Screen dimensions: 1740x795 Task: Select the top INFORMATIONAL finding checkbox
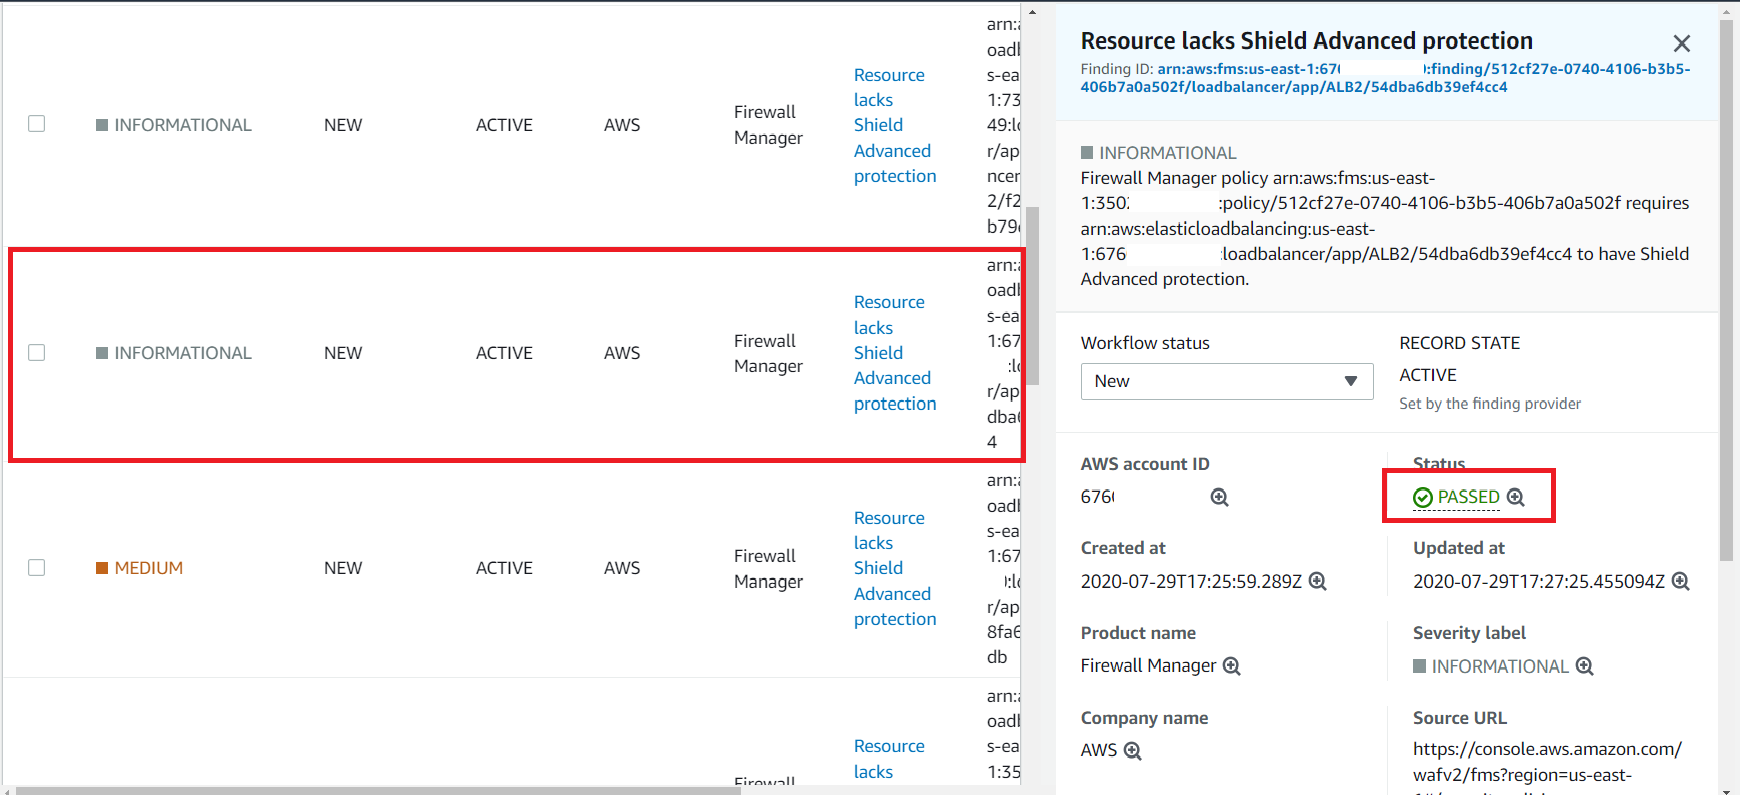[x=37, y=123]
